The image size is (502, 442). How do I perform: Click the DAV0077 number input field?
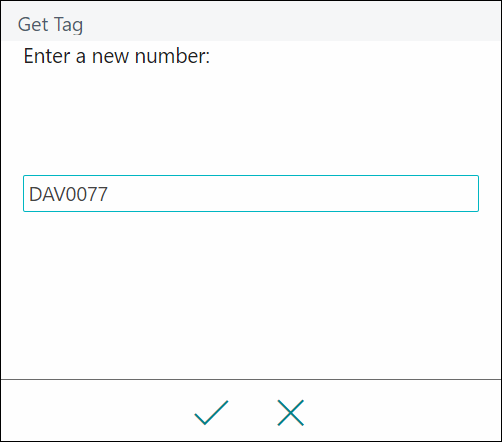[x=251, y=193]
